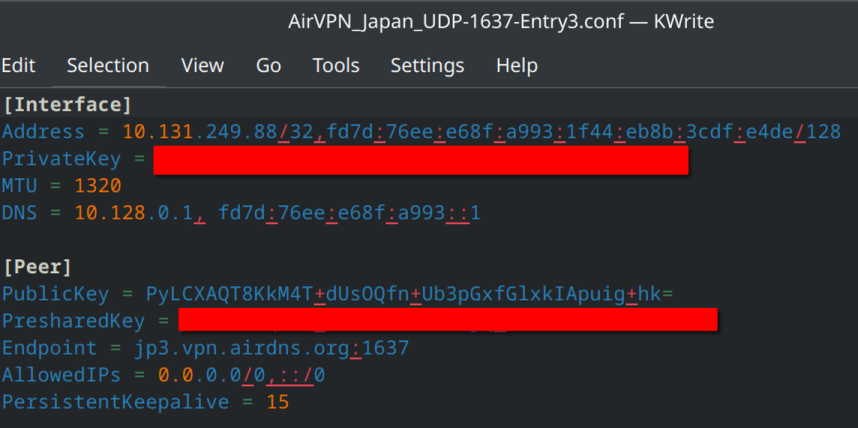Open the Tools menu
This screenshot has height=428, width=858.
coord(336,66)
